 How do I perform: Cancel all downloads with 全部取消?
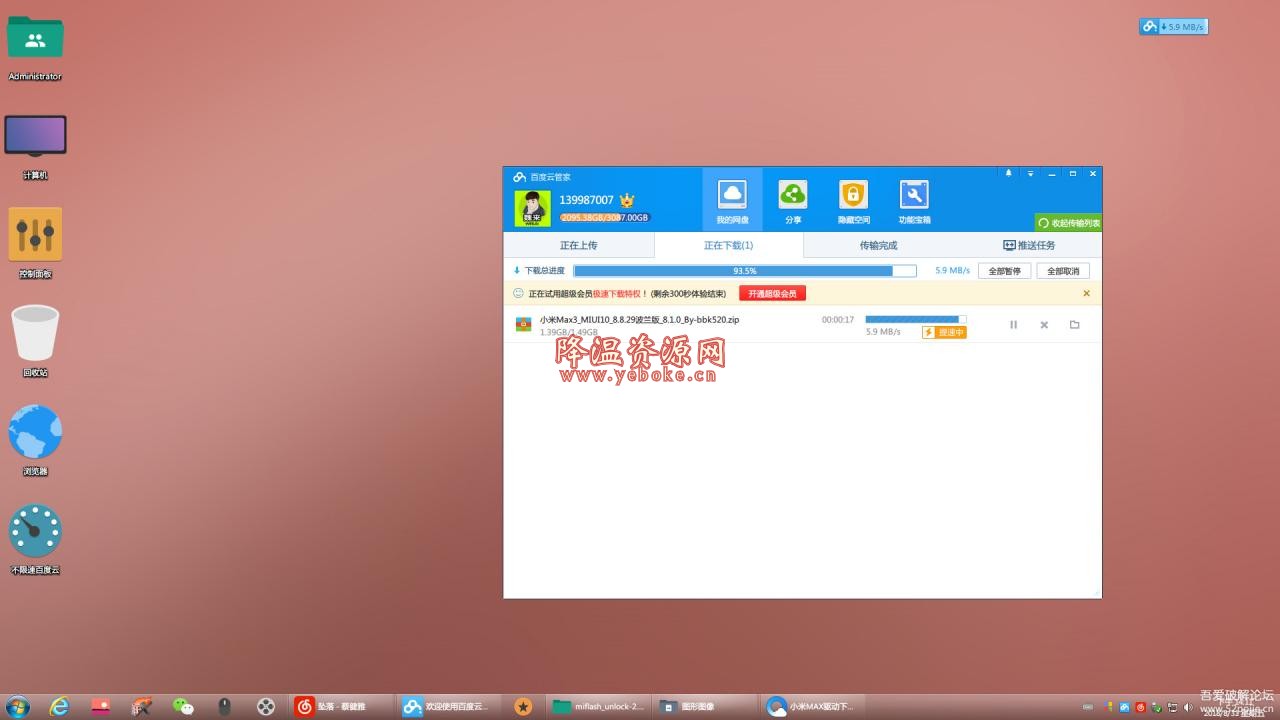point(1063,271)
